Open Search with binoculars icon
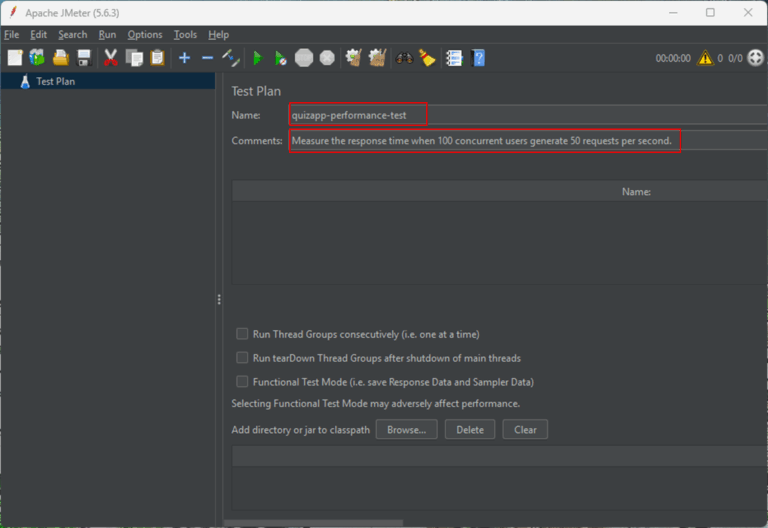The height and width of the screenshot is (528, 768). click(x=405, y=58)
